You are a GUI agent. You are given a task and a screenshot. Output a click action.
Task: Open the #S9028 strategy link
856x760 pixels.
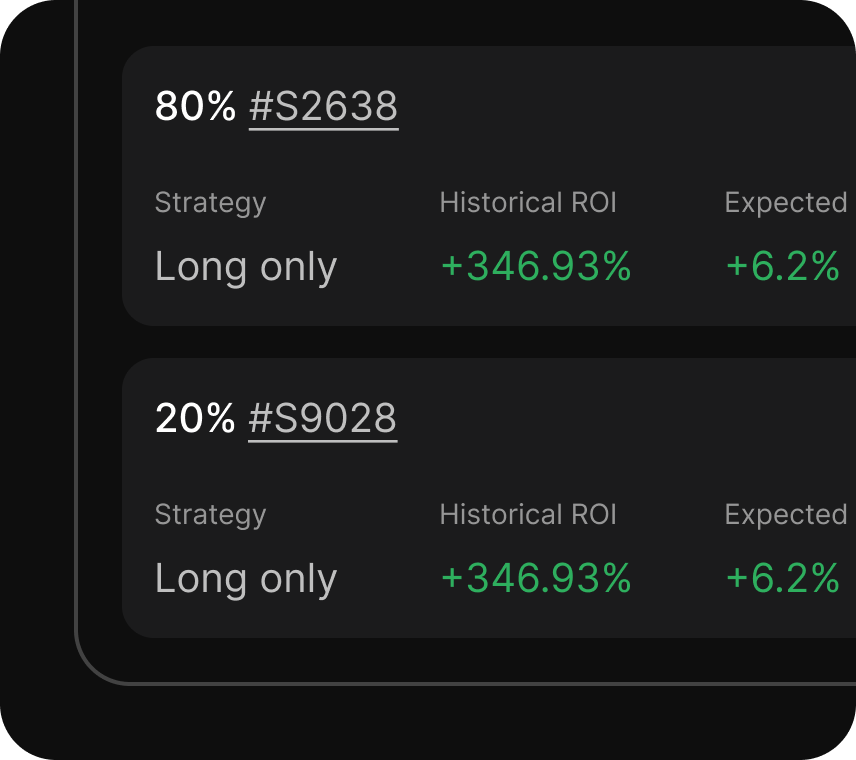pyautogui.click(x=322, y=418)
